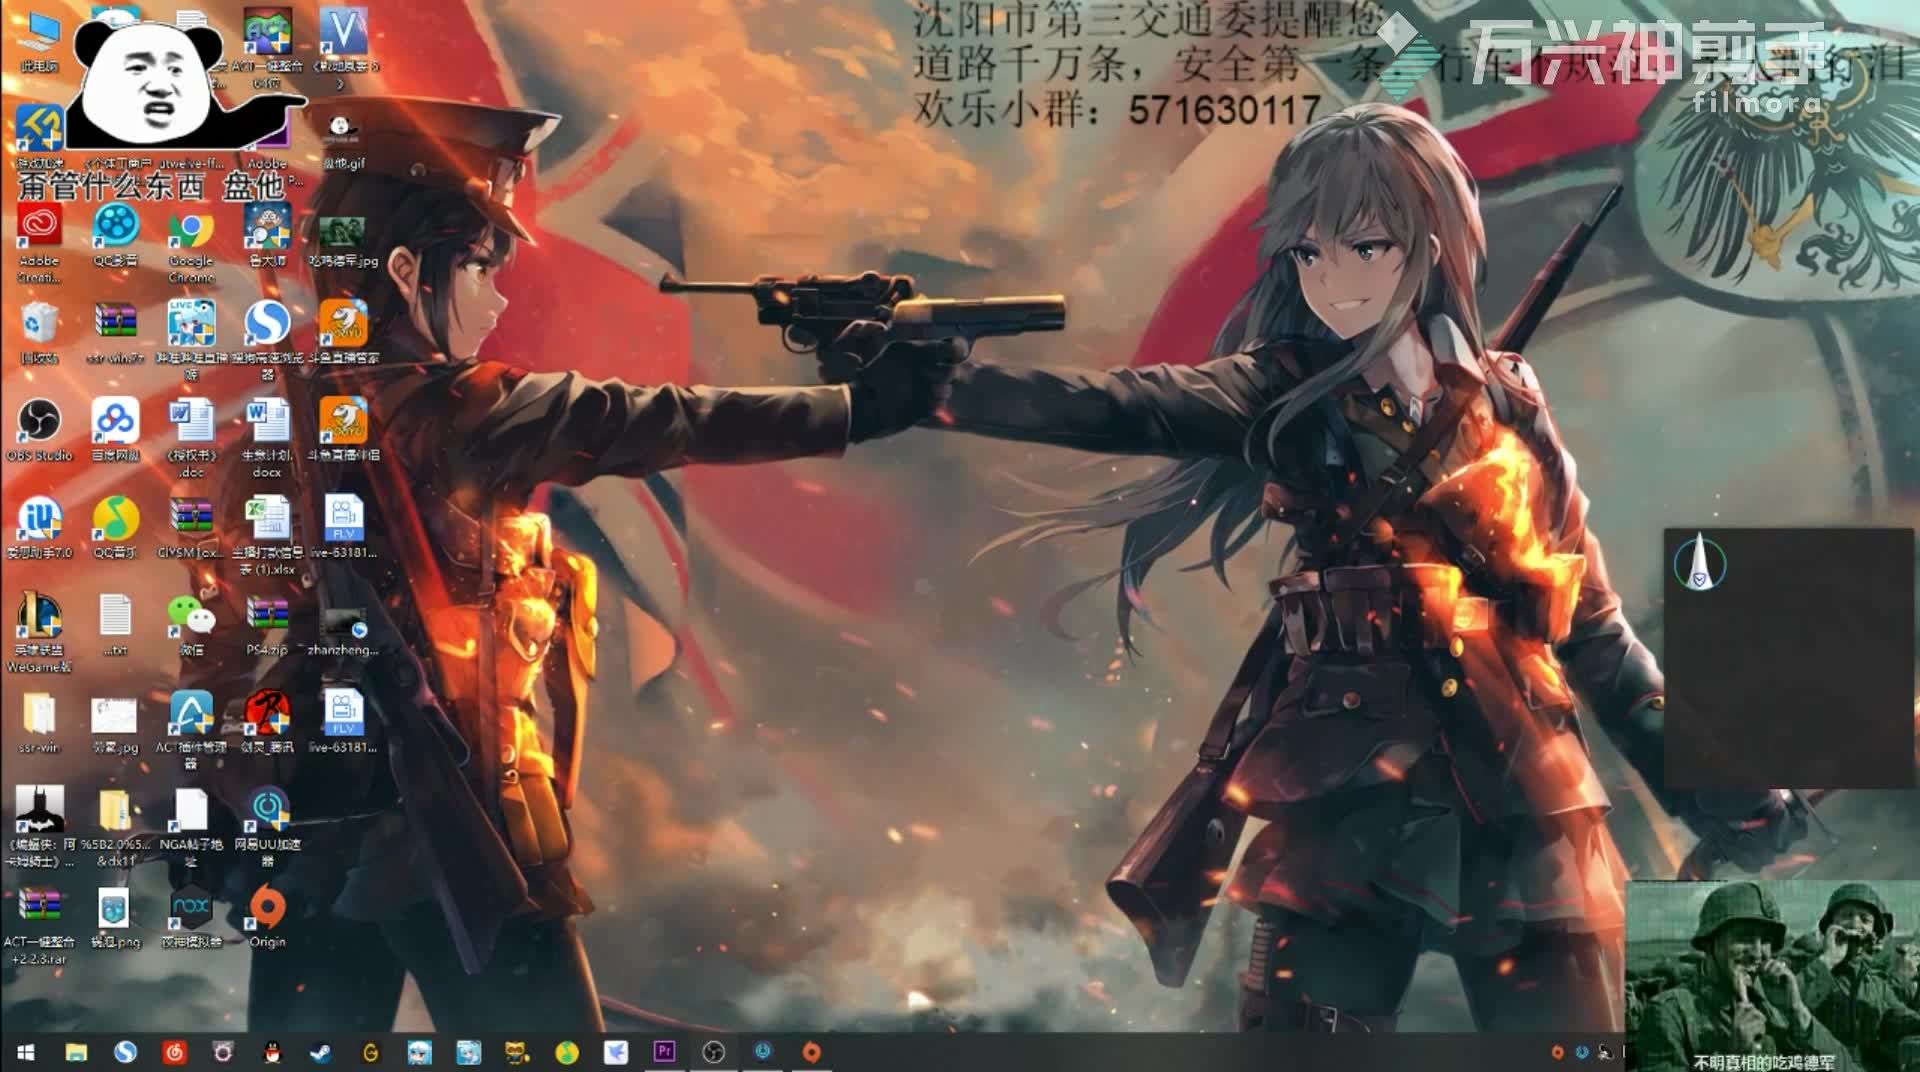Open the ssr-win folder
The image size is (1920, 1072).
pos(39,722)
